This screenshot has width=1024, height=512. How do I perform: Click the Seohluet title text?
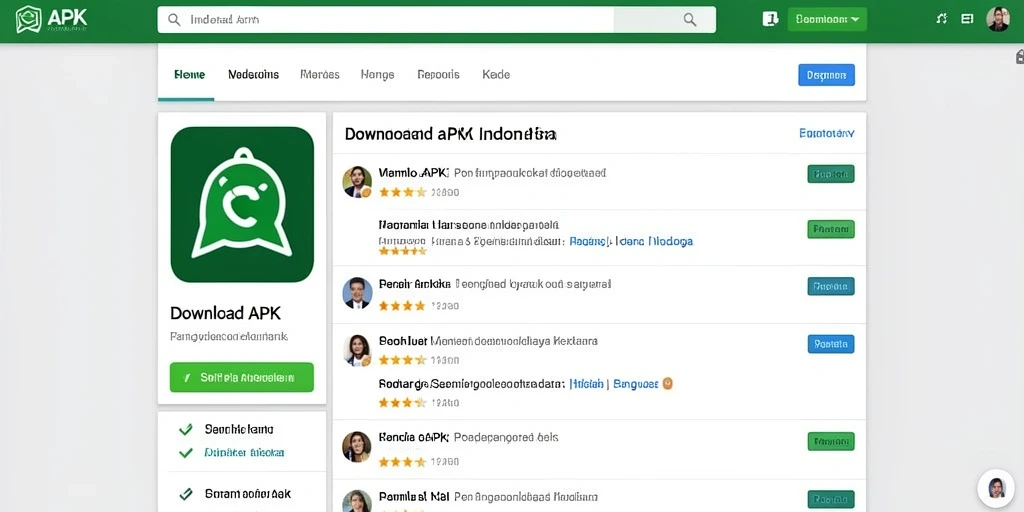coord(403,341)
